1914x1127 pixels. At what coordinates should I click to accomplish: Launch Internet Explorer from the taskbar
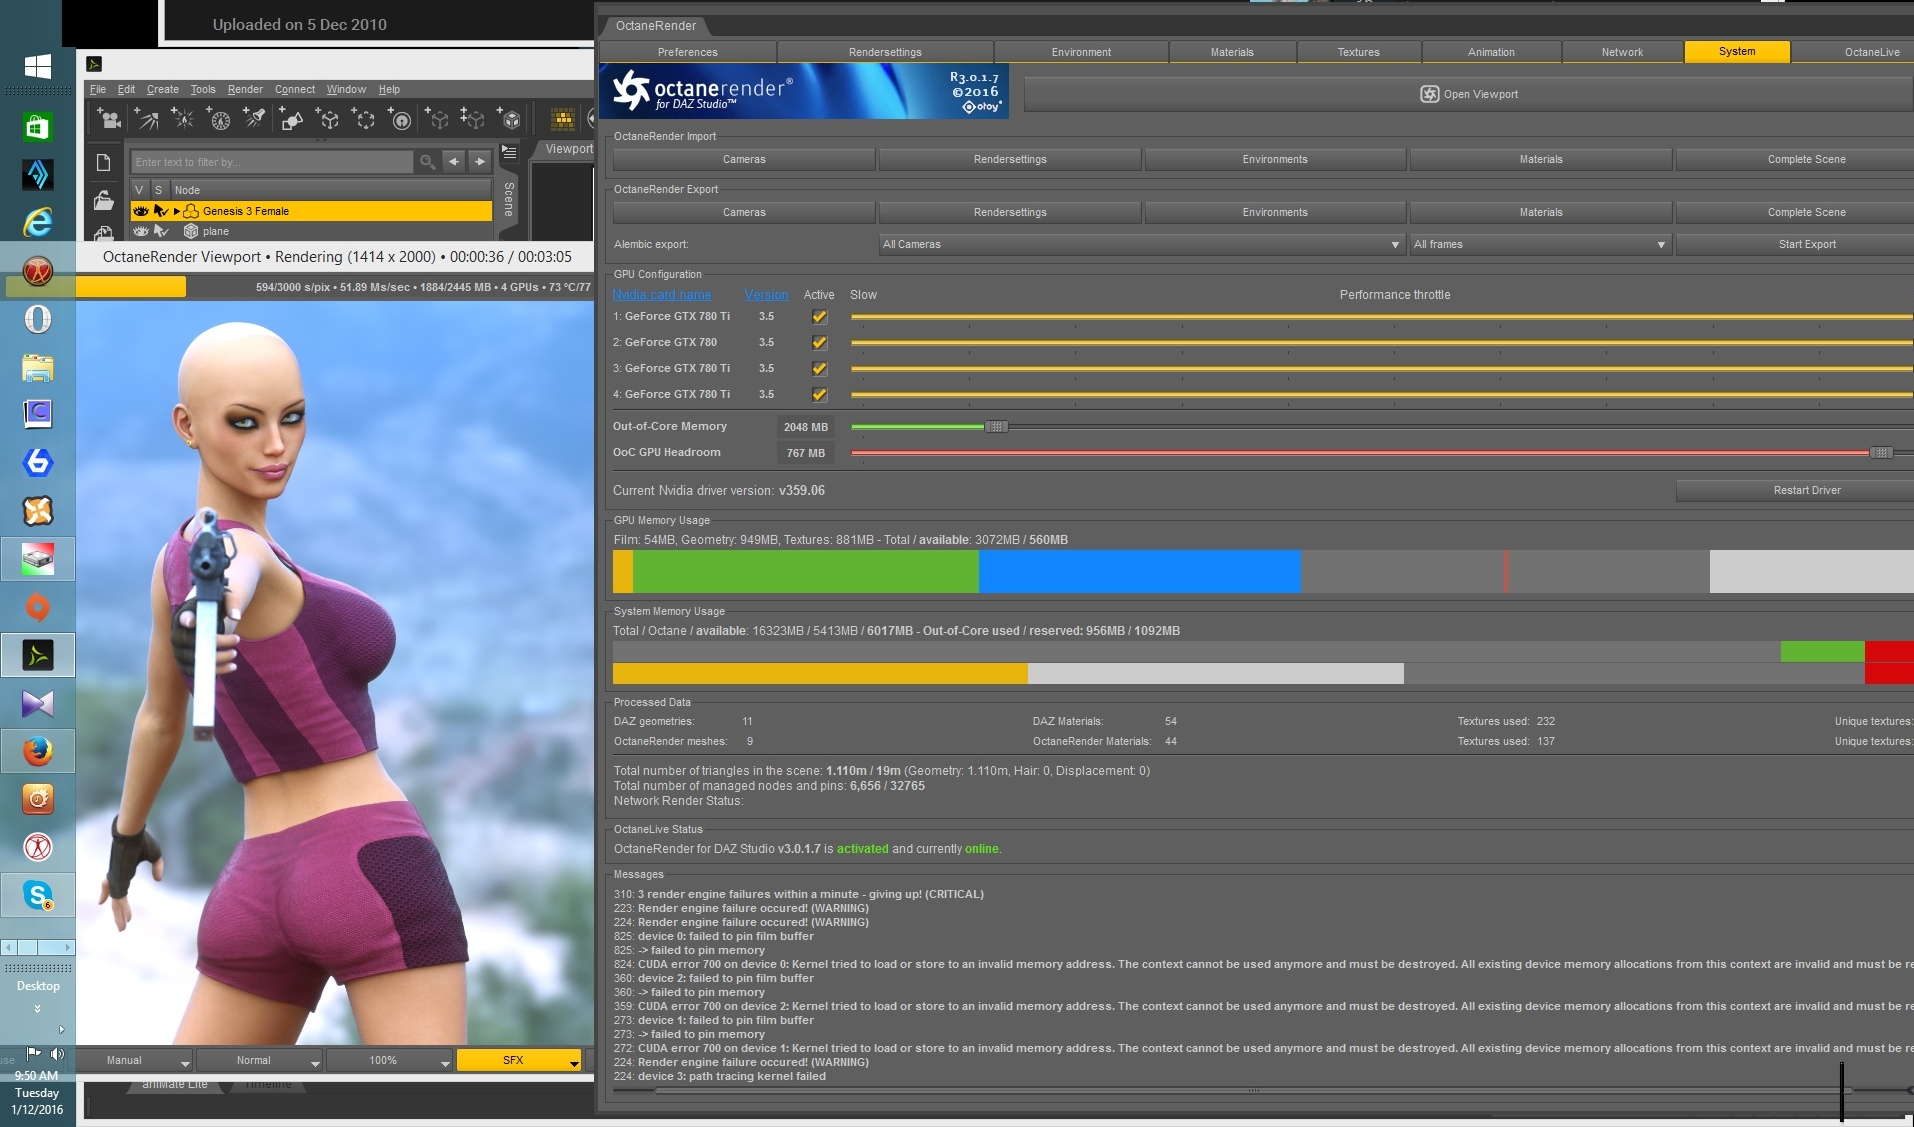[x=37, y=222]
